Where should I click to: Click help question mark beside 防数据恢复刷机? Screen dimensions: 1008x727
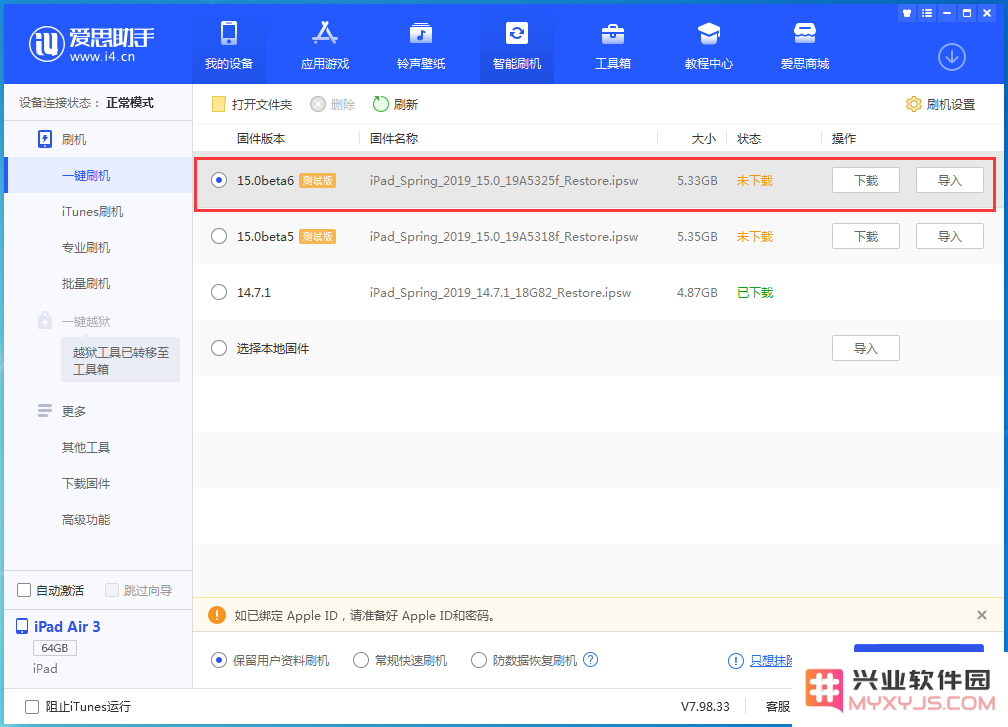coord(590,660)
